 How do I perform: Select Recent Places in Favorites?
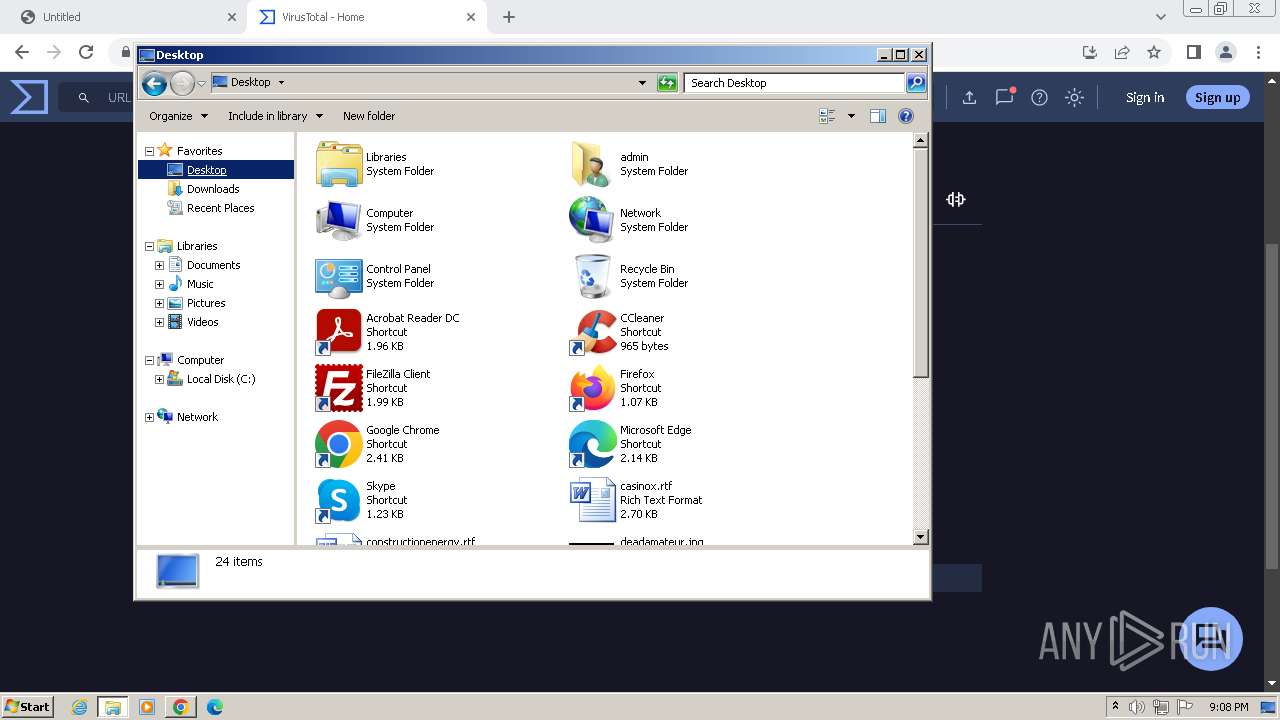[x=220, y=208]
